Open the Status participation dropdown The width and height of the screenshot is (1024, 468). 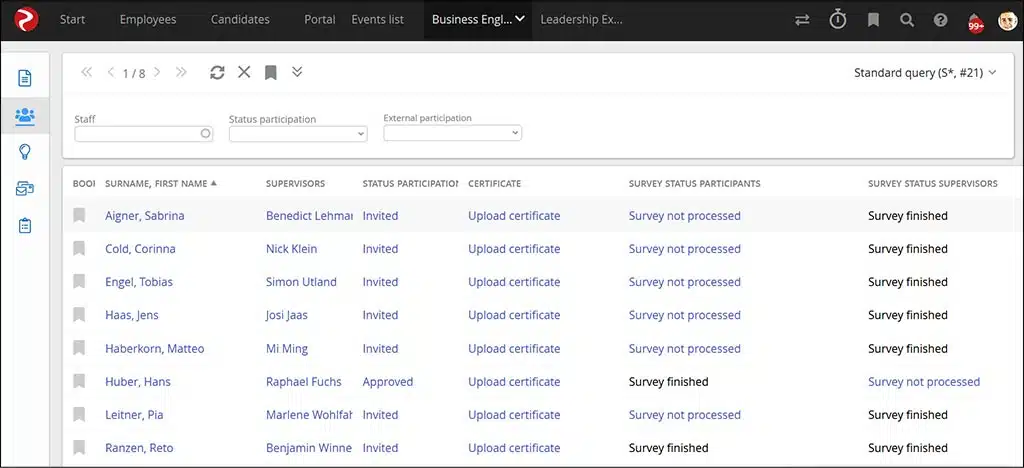[298, 134]
